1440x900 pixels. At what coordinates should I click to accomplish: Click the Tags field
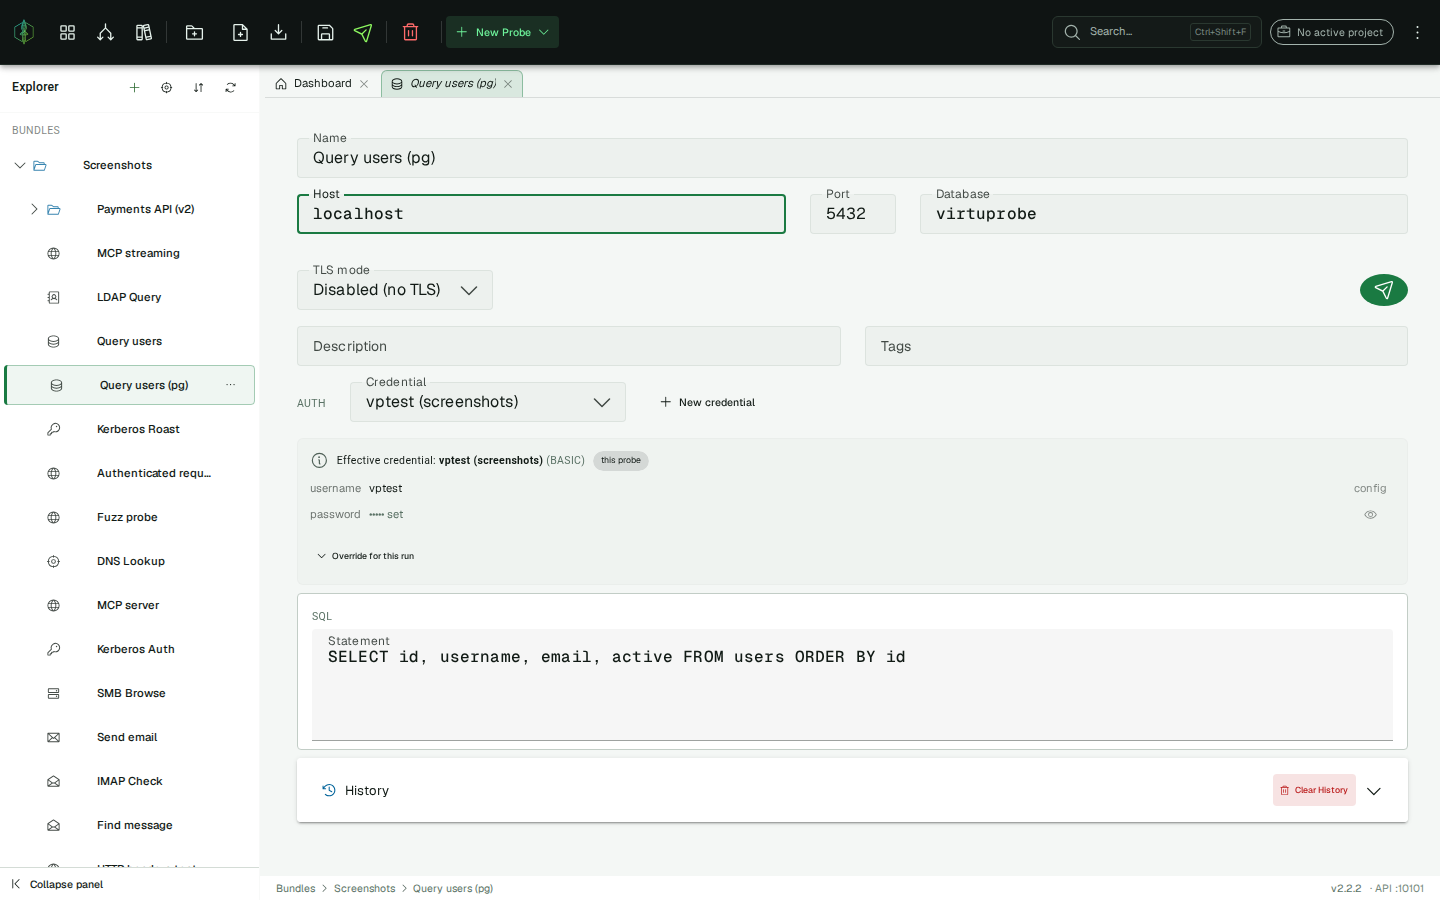(1136, 346)
